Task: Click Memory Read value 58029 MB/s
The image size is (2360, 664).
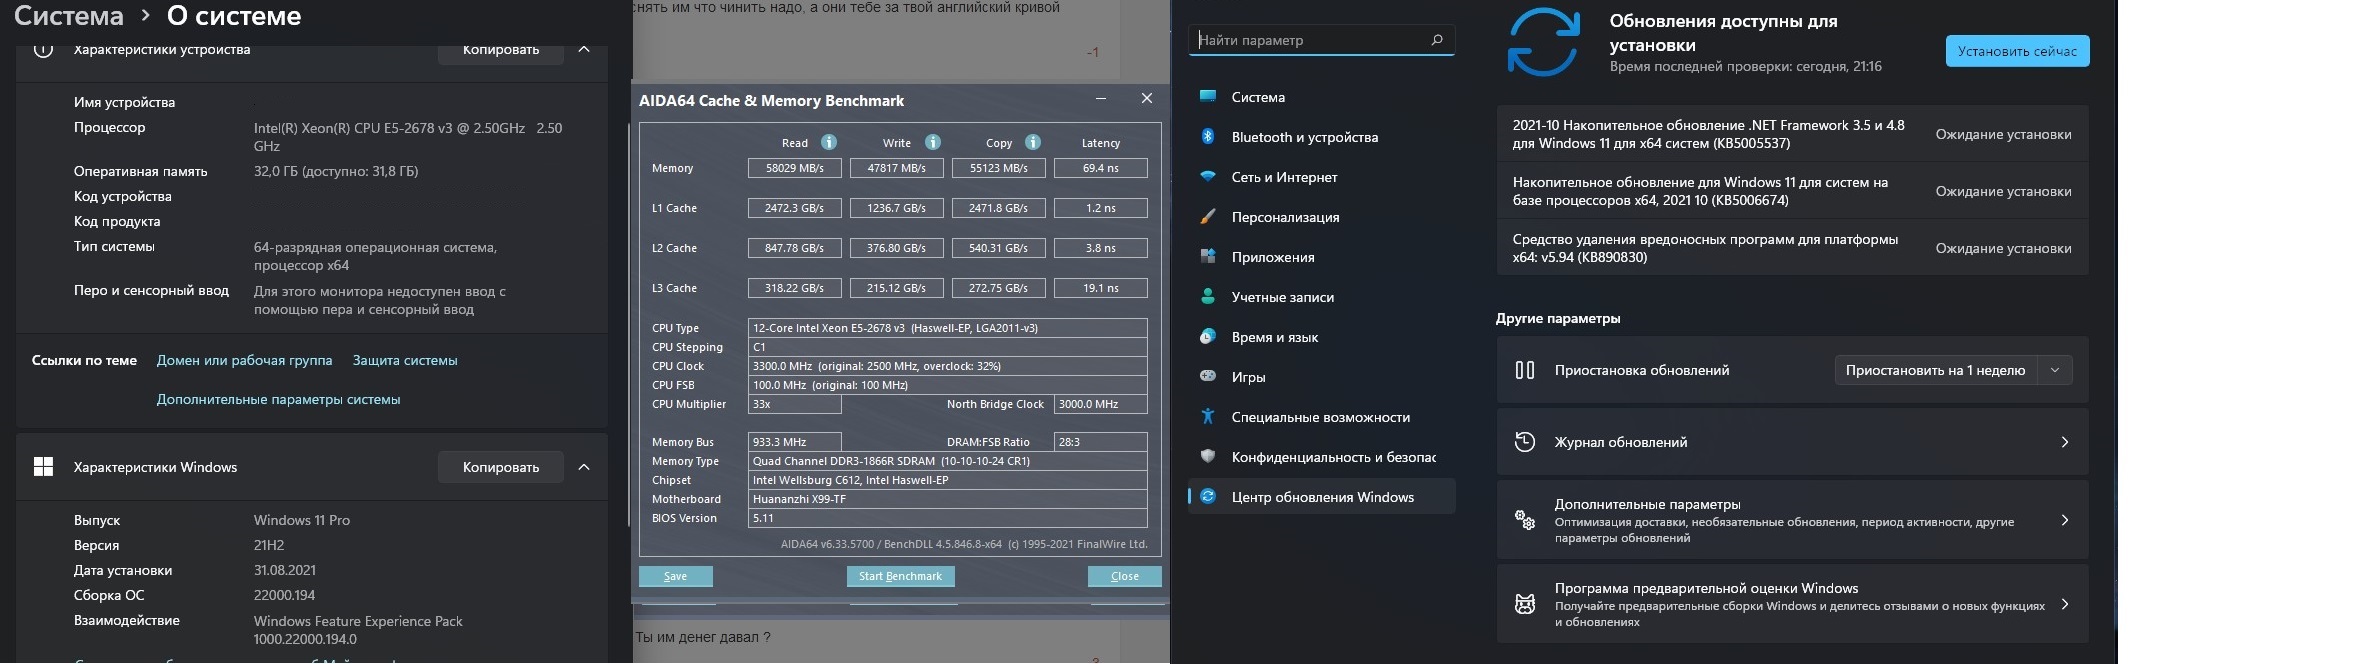Action: (794, 168)
